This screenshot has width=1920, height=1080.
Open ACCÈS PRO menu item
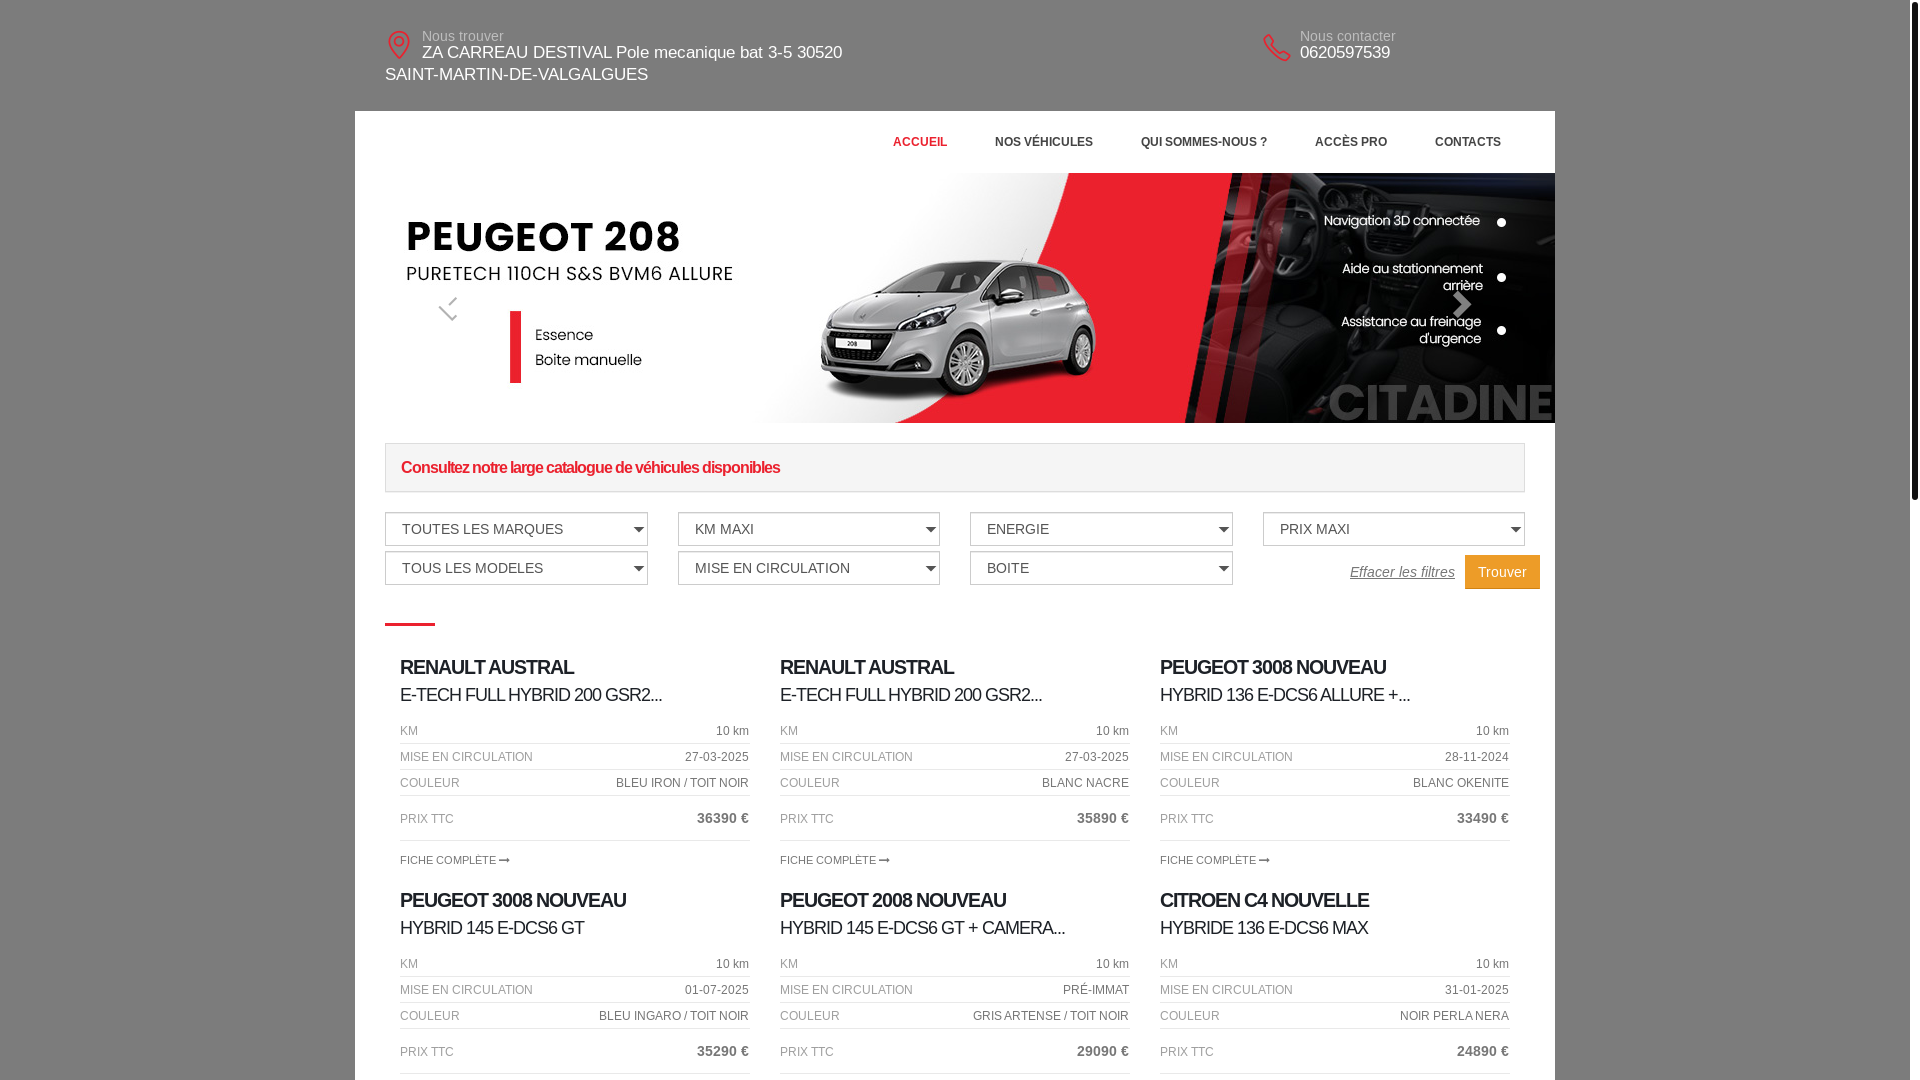tap(1350, 142)
